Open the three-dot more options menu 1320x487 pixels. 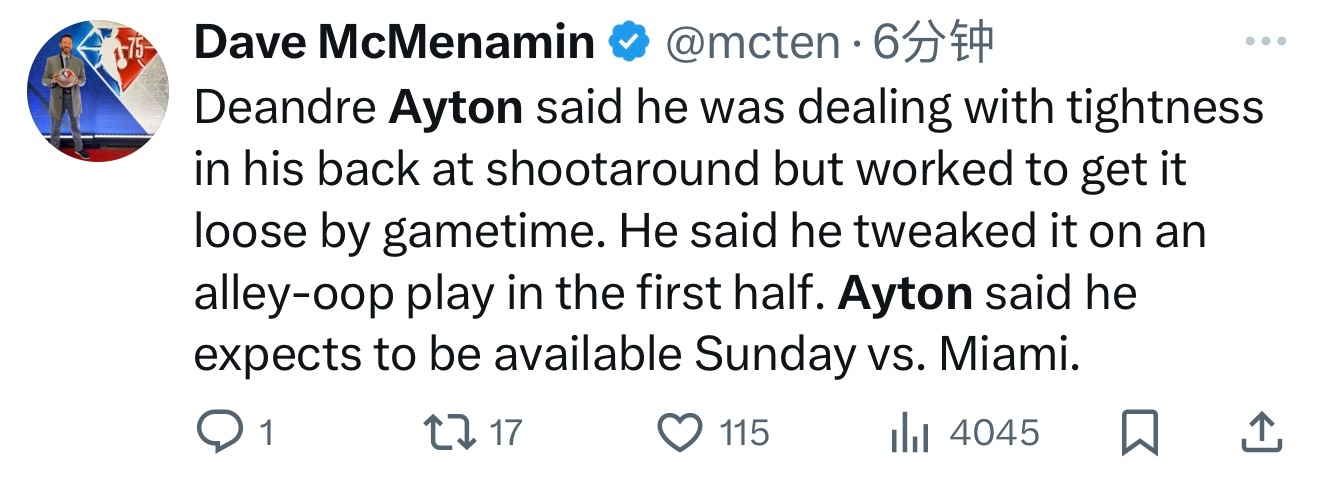(x=1265, y=43)
